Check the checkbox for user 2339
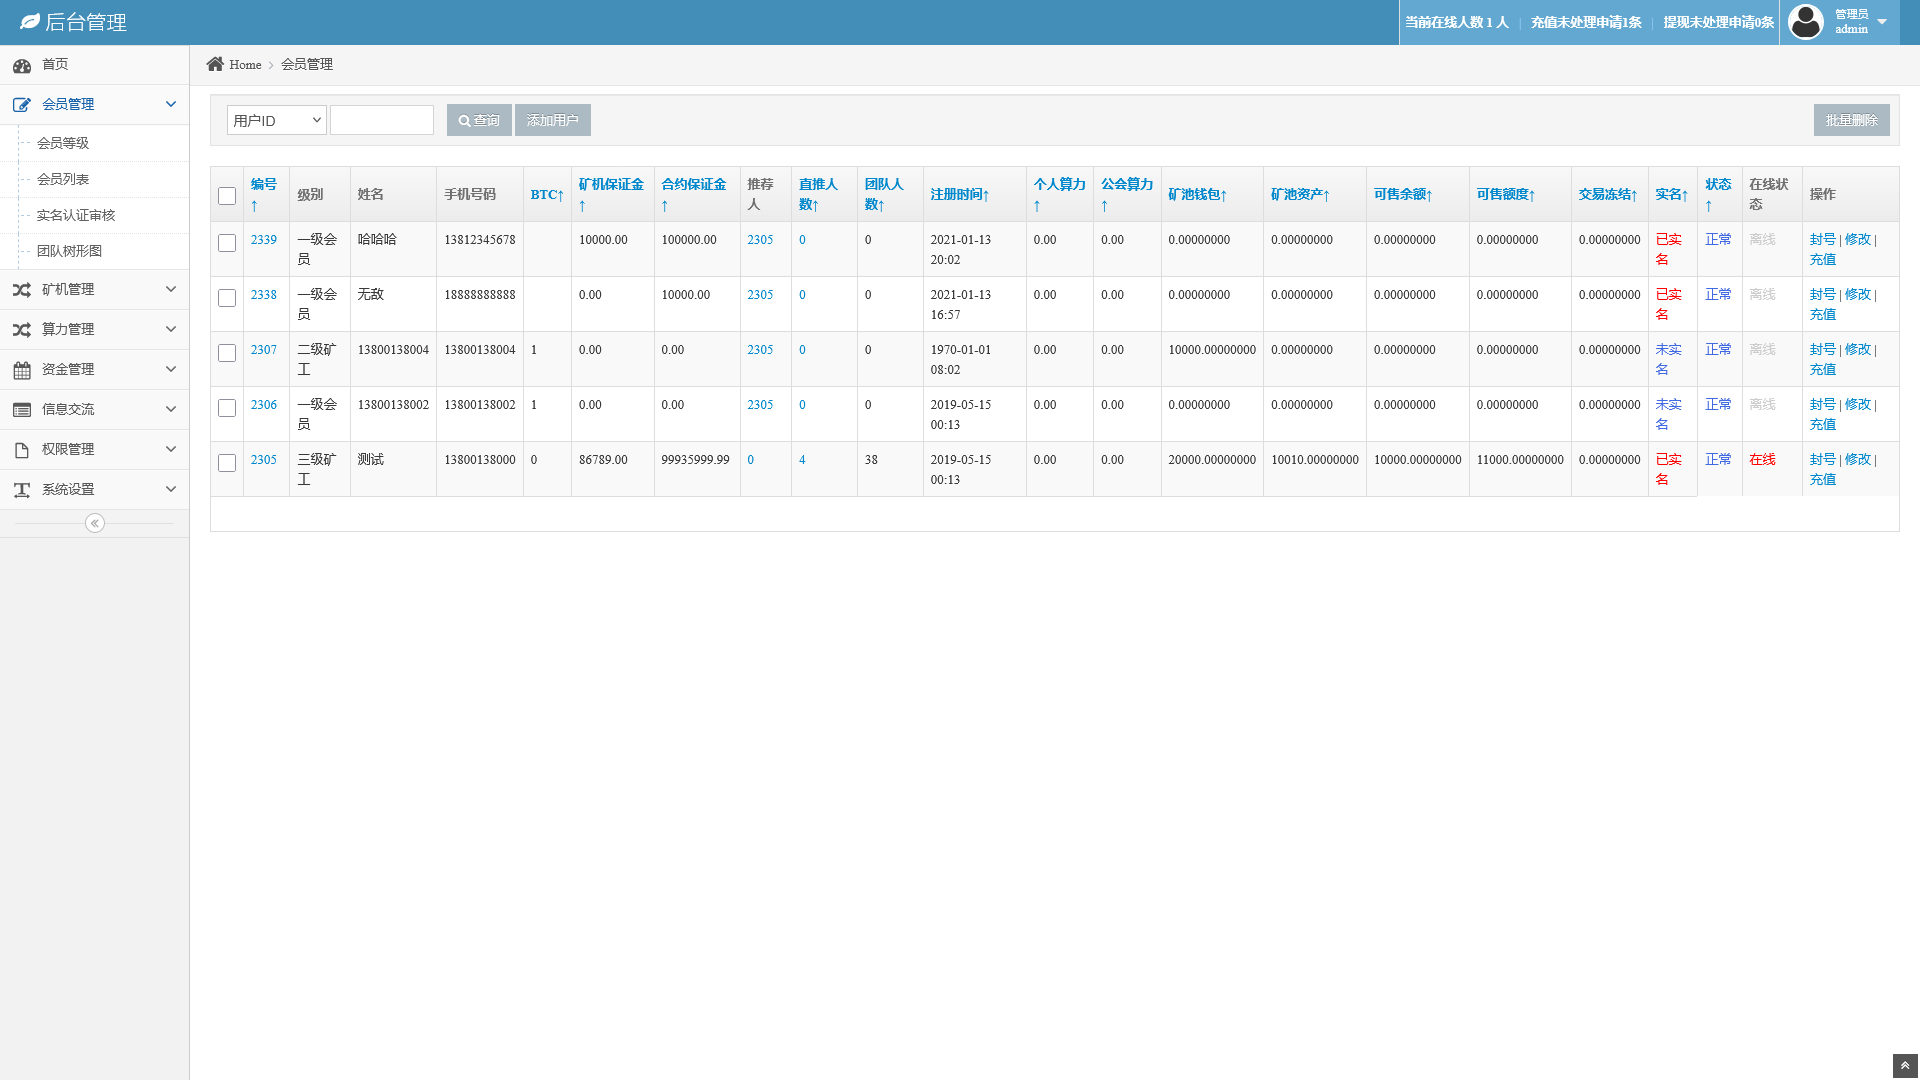1920x1080 pixels. click(x=227, y=243)
